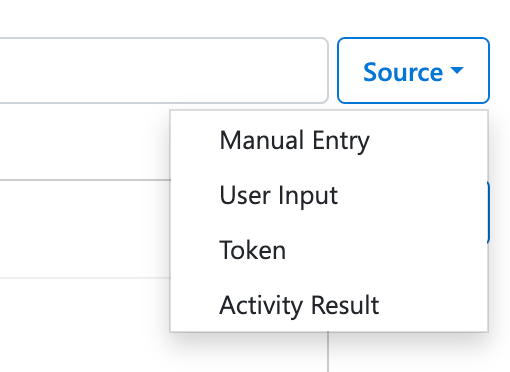Select Activity Result in dropdown list

tap(329, 305)
